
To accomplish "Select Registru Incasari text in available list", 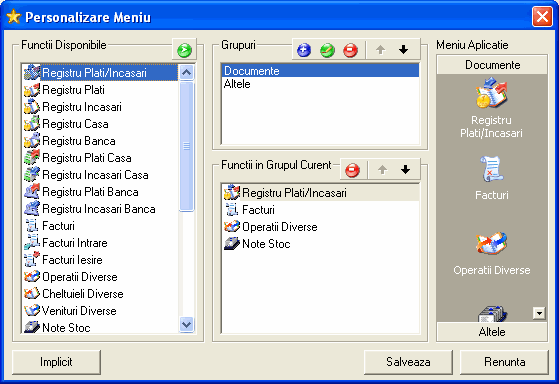I will (82, 107).
